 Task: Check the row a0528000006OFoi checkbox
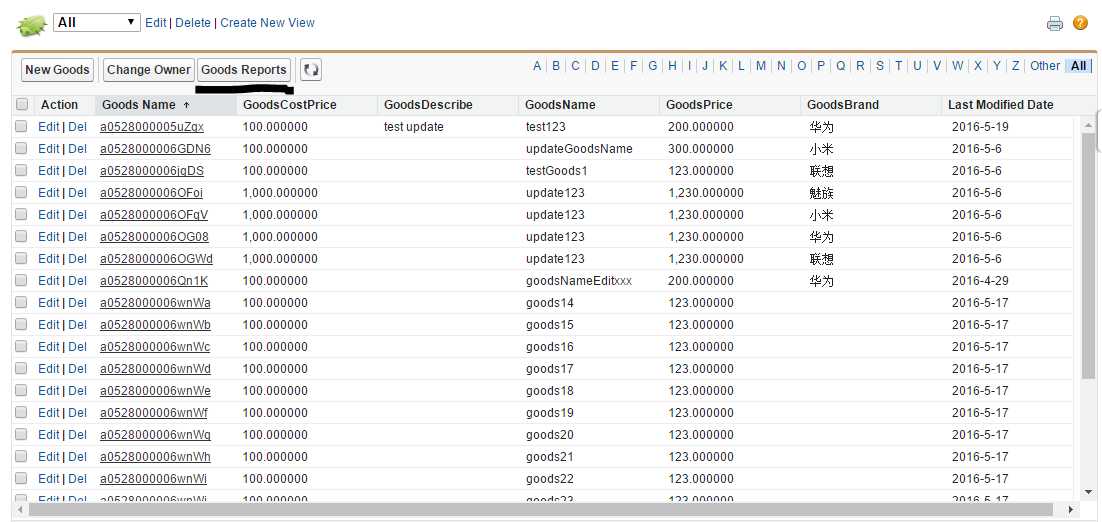(21, 193)
